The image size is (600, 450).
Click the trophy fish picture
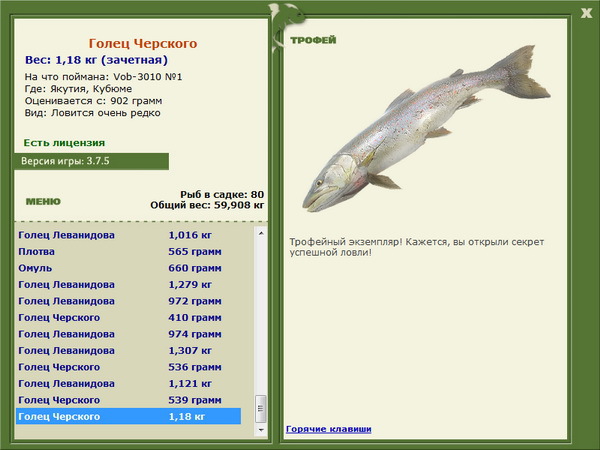(x=426, y=129)
